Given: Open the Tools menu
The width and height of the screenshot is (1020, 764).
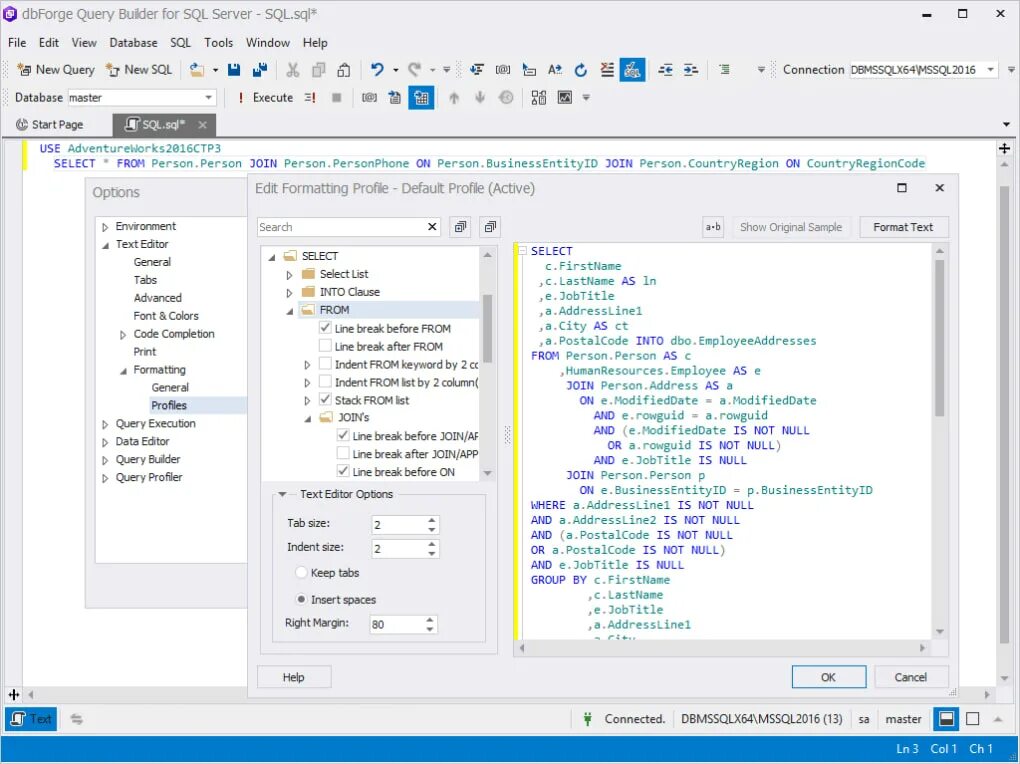Looking at the screenshot, I should click(x=218, y=43).
